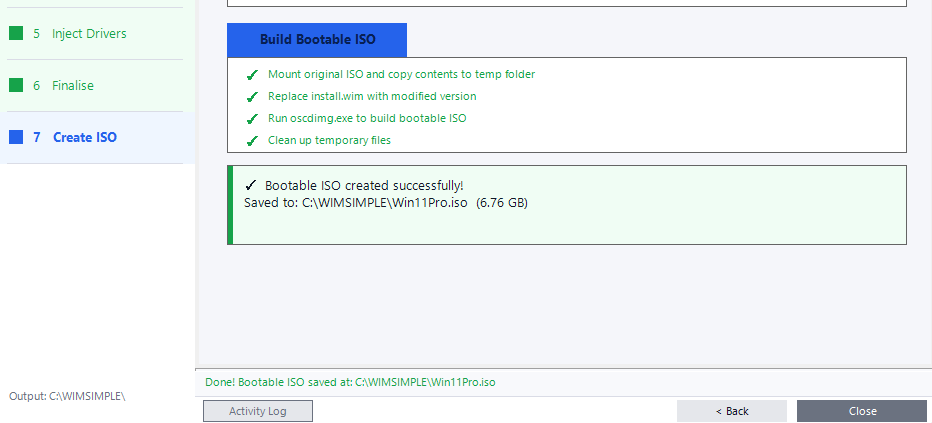Click the checkmark next to Replace install.wim
The width and height of the screenshot is (932, 423).
tap(252, 97)
